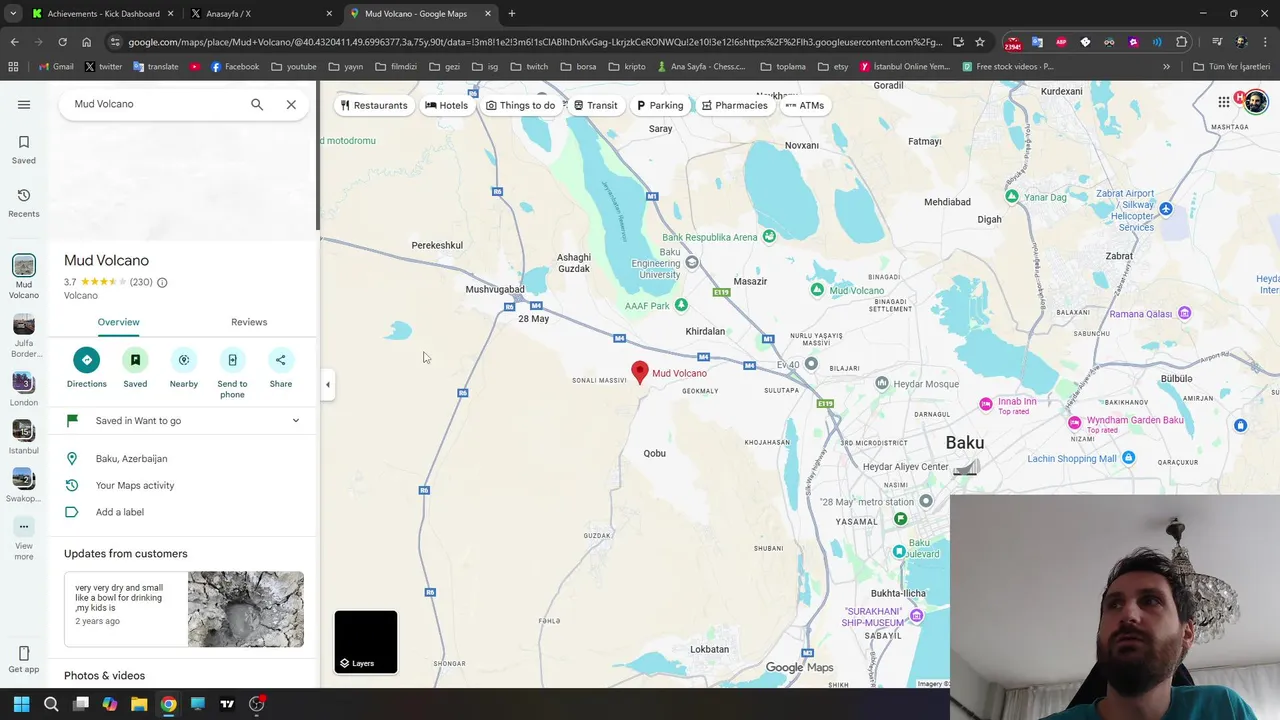
Task: Open customer update photo of mud
Action: tap(246, 609)
